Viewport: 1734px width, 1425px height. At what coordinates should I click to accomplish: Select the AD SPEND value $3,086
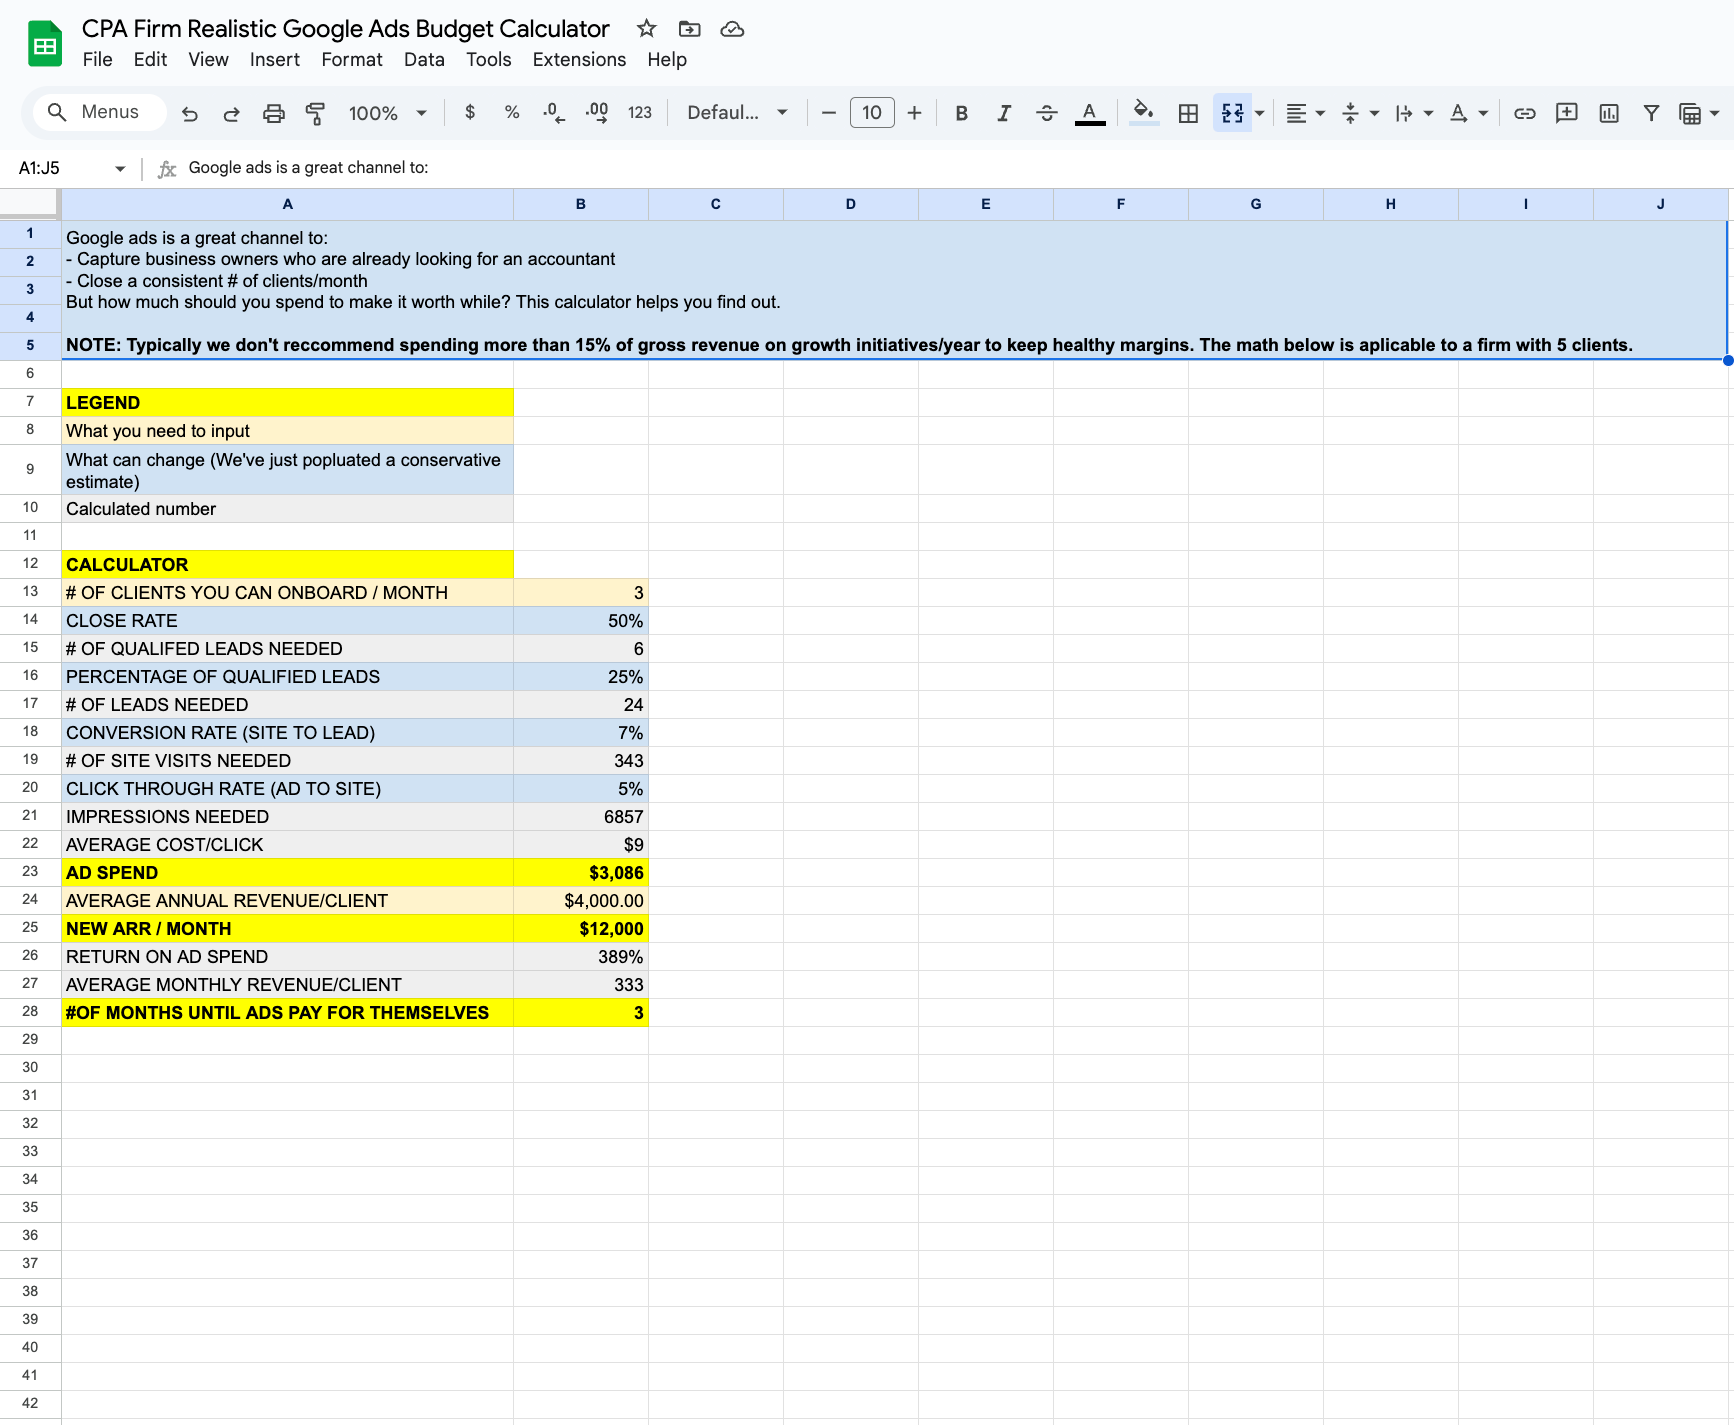pyautogui.click(x=581, y=873)
